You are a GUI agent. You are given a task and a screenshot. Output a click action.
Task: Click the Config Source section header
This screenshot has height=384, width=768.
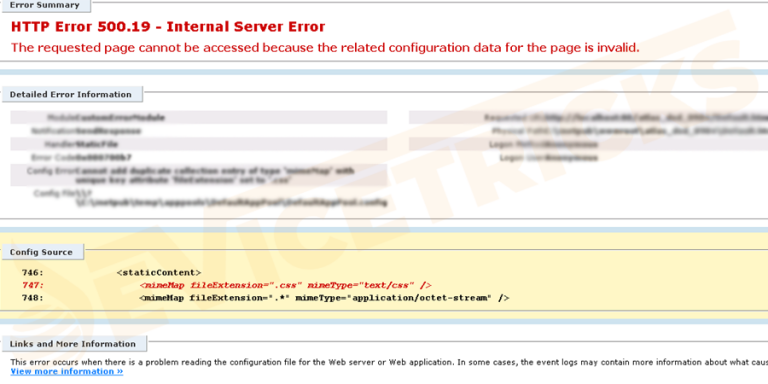(x=42, y=252)
